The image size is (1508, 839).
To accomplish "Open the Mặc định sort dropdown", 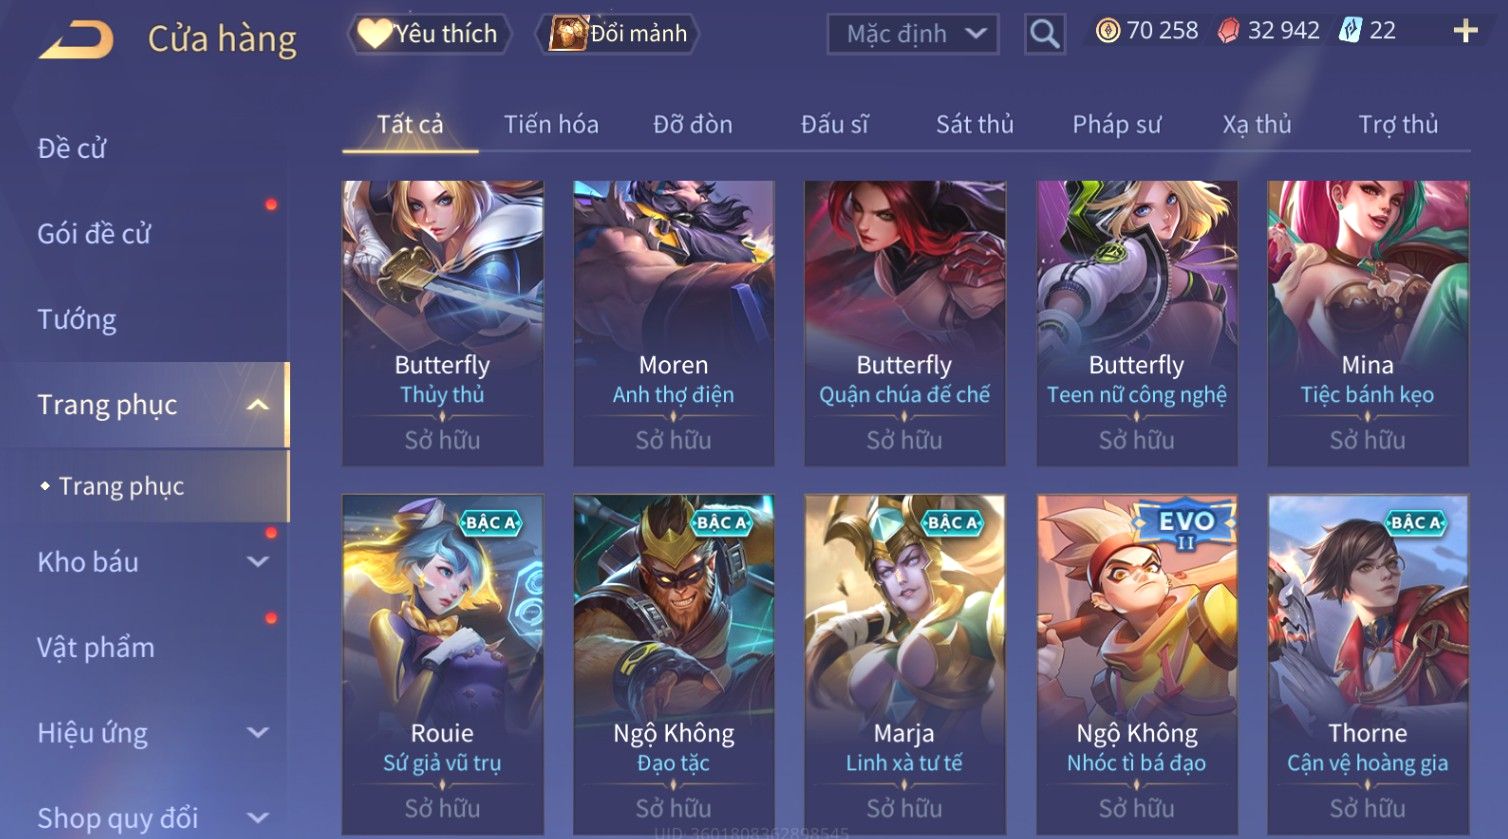I will coord(913,34).
